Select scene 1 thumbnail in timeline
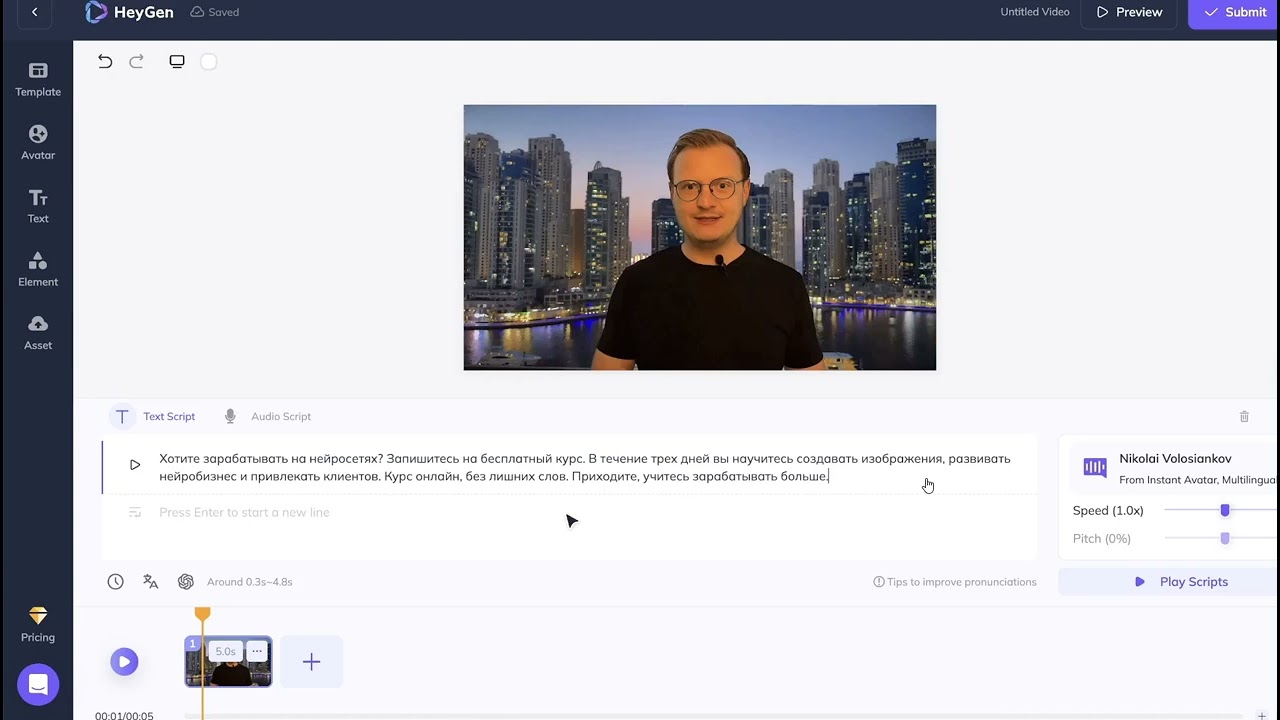The width and height of the screenshot is (1280, 720). click(228, 661)
